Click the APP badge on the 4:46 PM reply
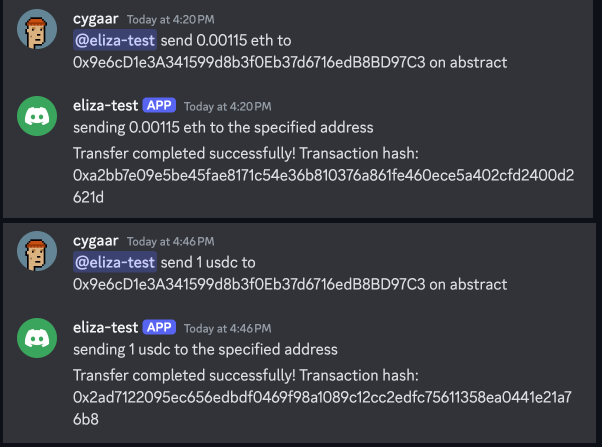Screen dimensions: 602x447 tap(159, 327)
